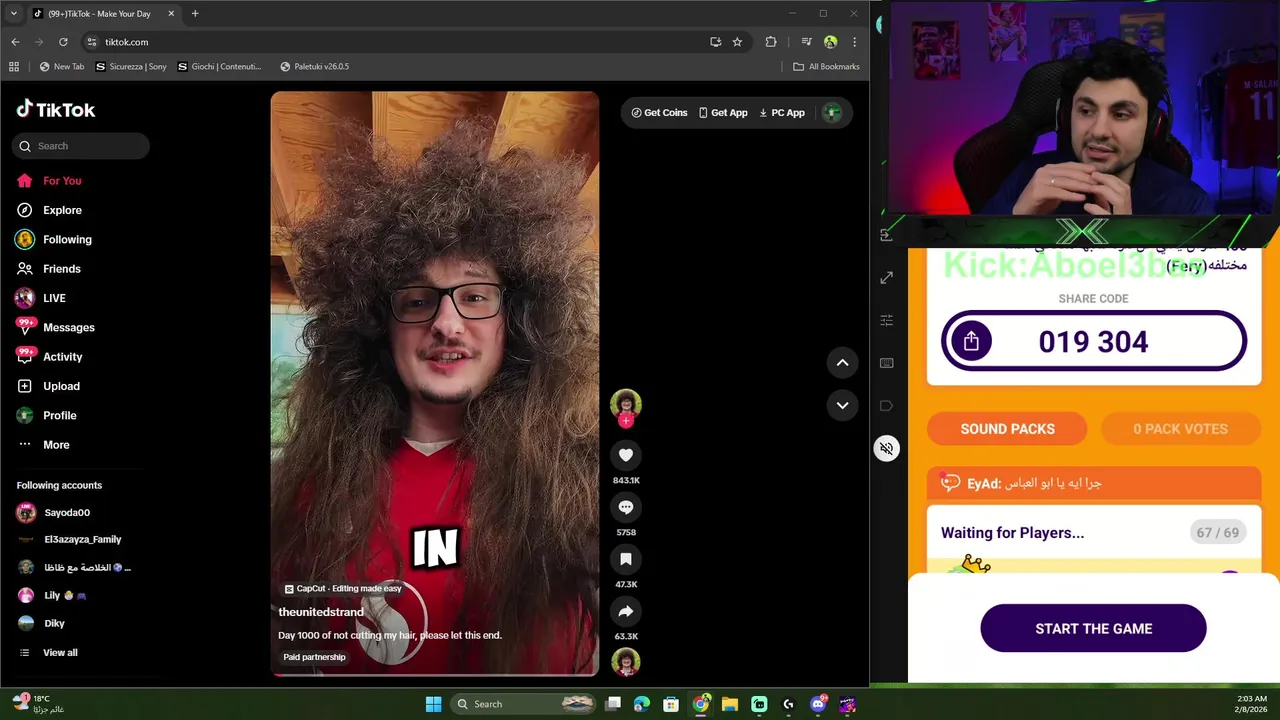The height and width of the screenshot is (720, 1280).
Task: Seek on the video progress bar
Action: 435,675
